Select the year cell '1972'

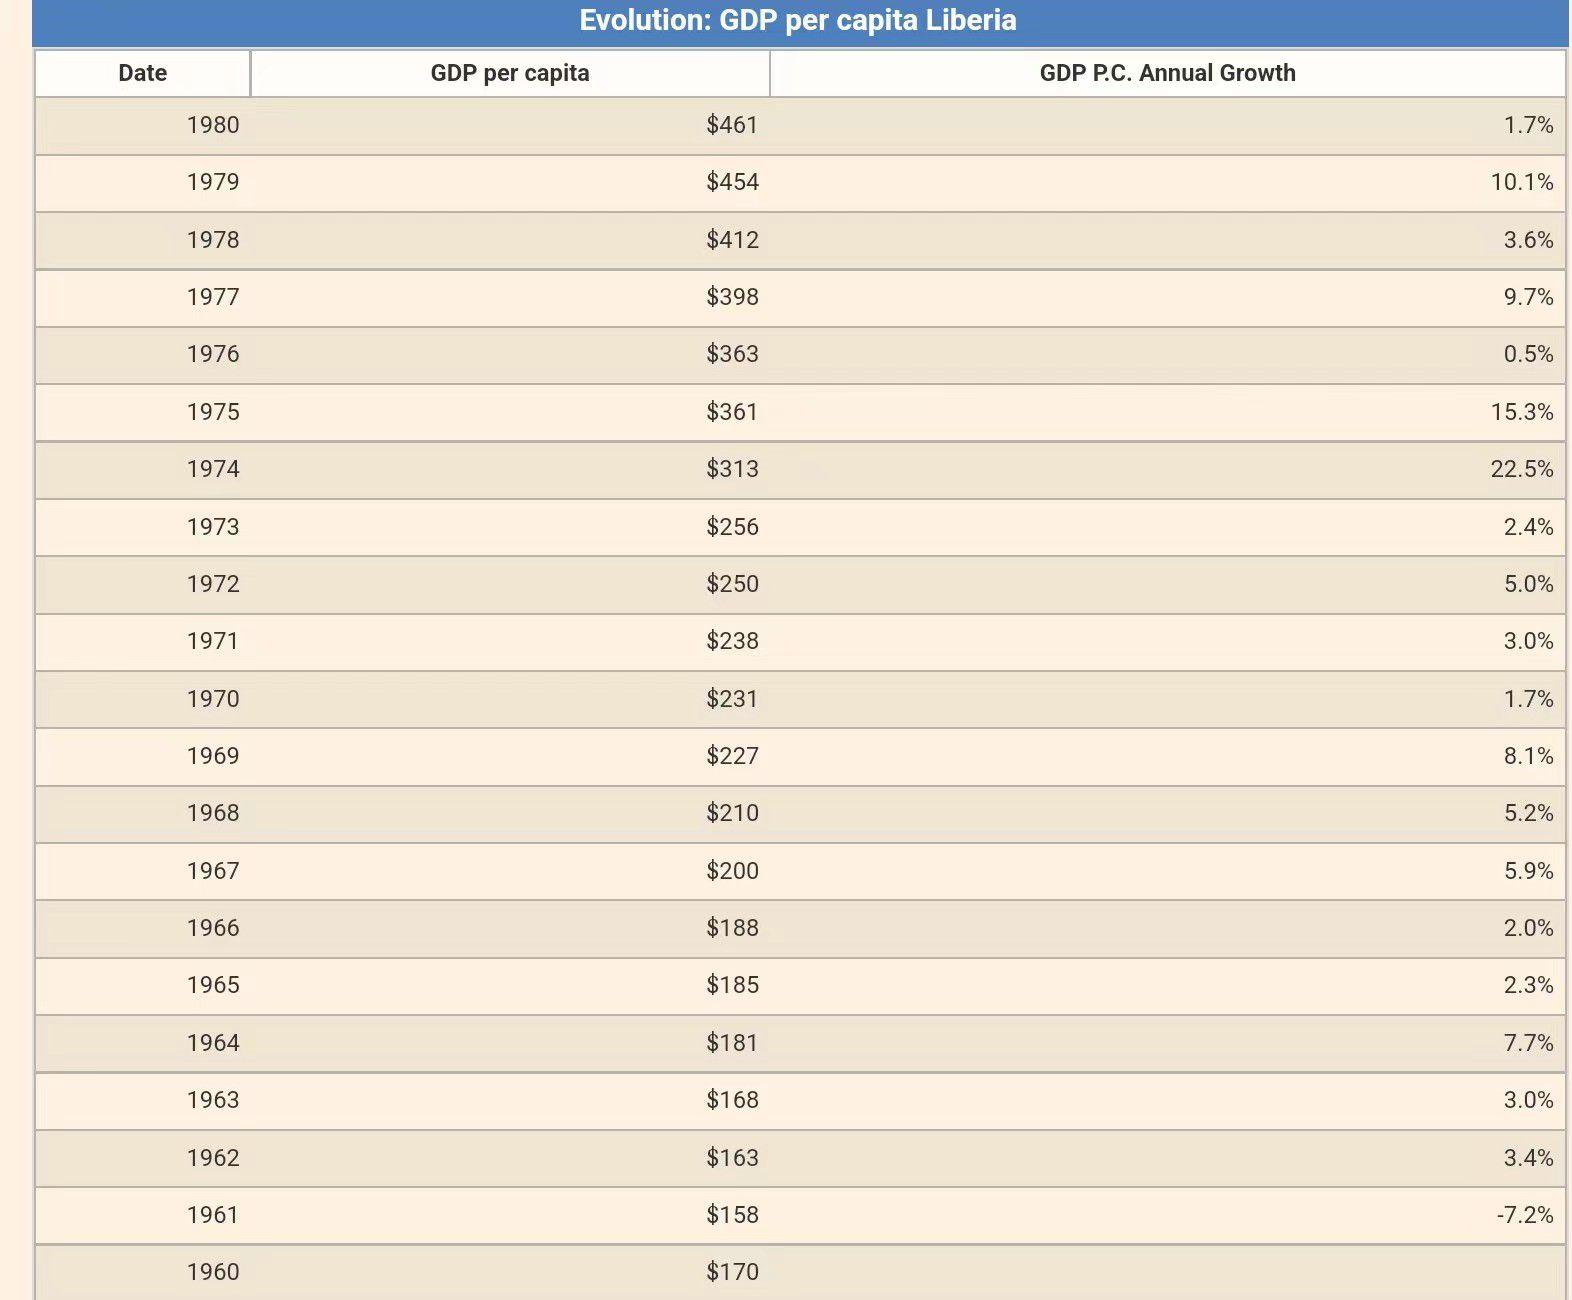coord(213,584)
